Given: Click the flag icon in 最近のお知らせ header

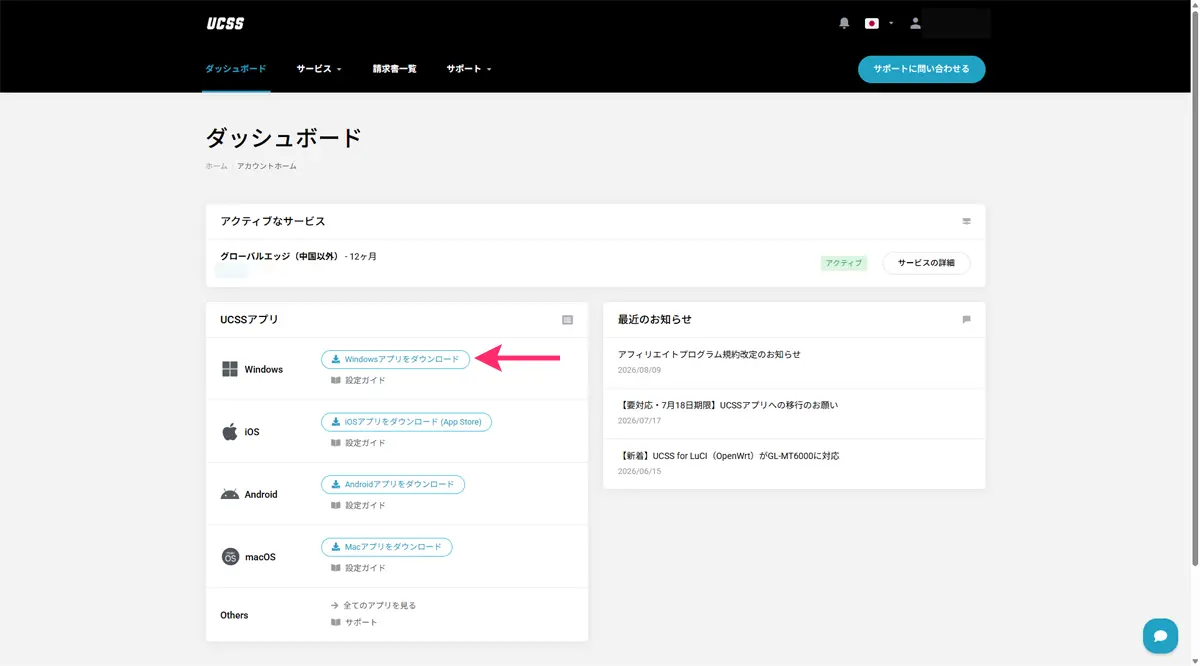Looking at the screenshot, I should pyautogui.click(x=966, y=320).
